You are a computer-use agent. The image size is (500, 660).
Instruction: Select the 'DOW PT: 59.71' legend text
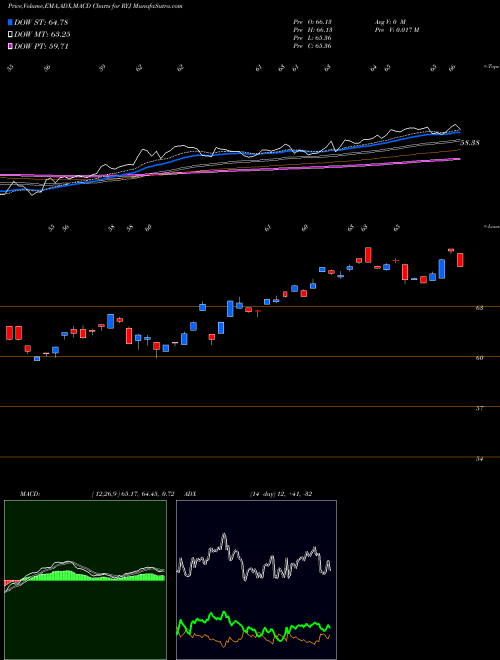(41, 47)
